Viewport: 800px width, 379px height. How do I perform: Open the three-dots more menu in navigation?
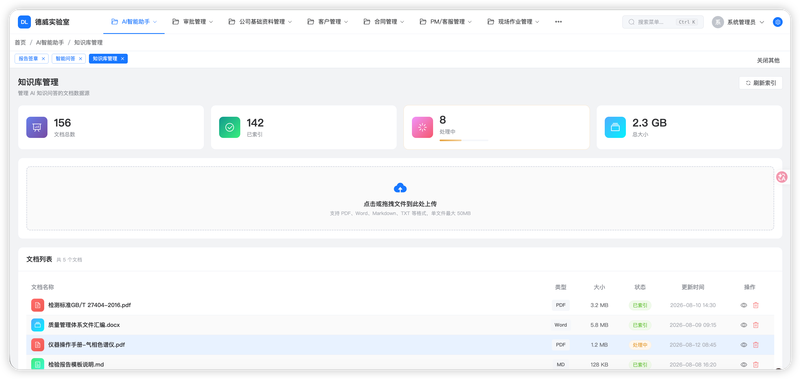[558, 22]
